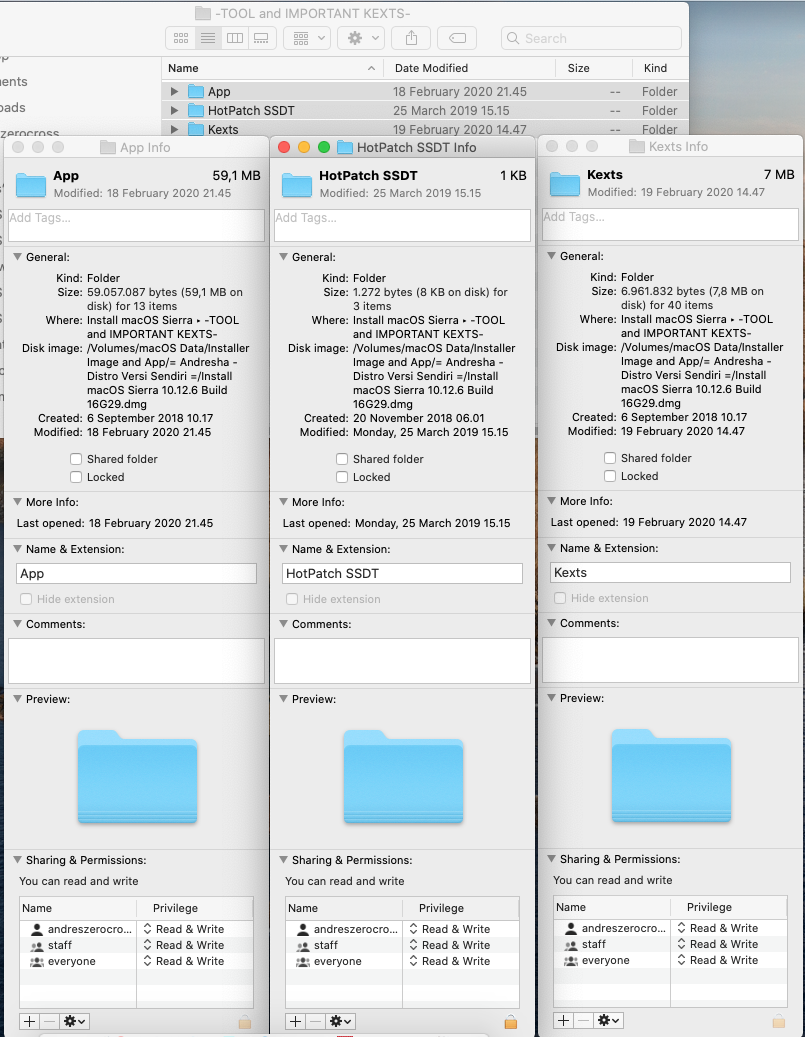Sort files by Name column header
The width and height of the screenshot is (805, 1037).
click(x=270, y=68)
